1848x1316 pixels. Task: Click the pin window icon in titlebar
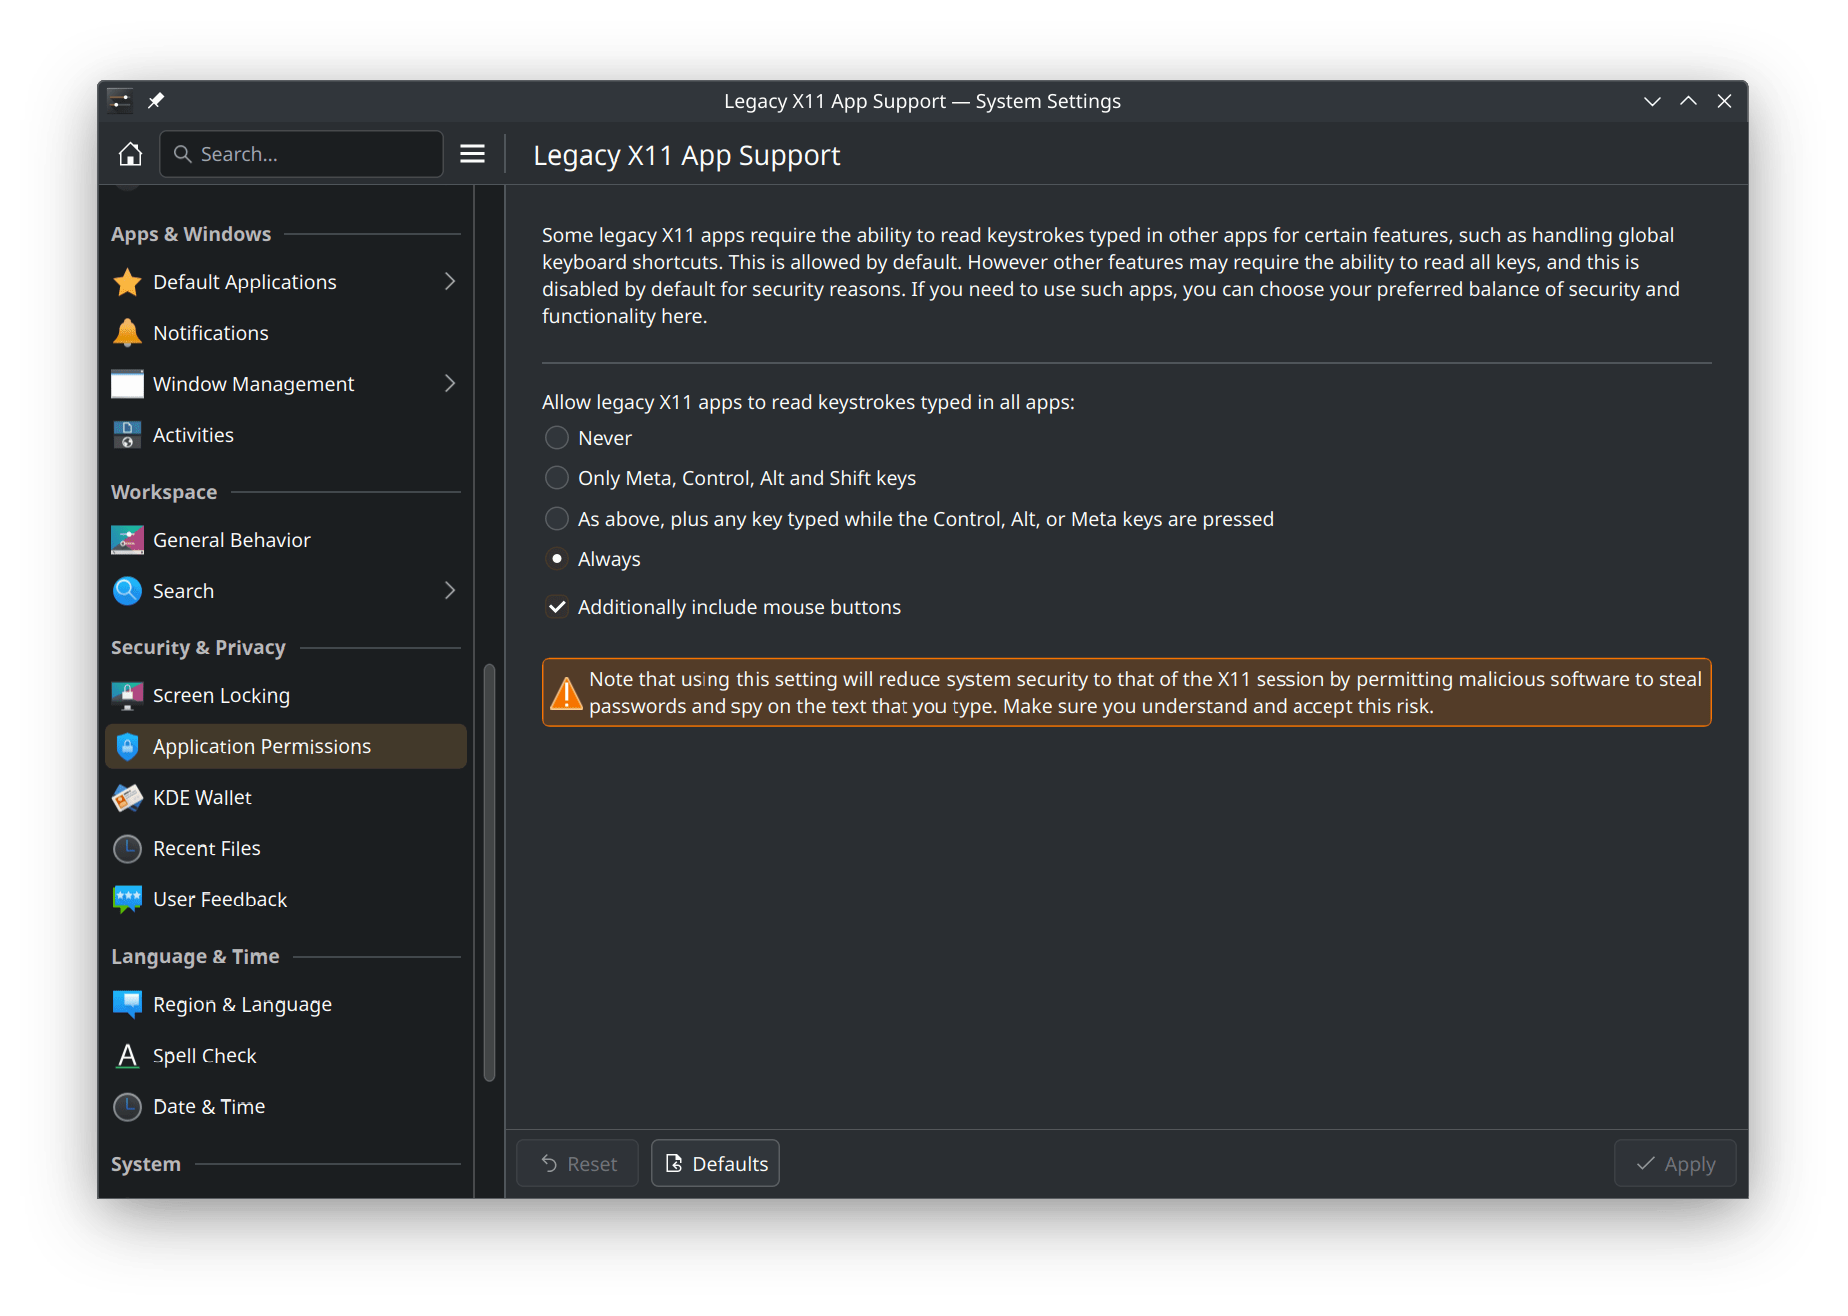(x=156, y=101)
